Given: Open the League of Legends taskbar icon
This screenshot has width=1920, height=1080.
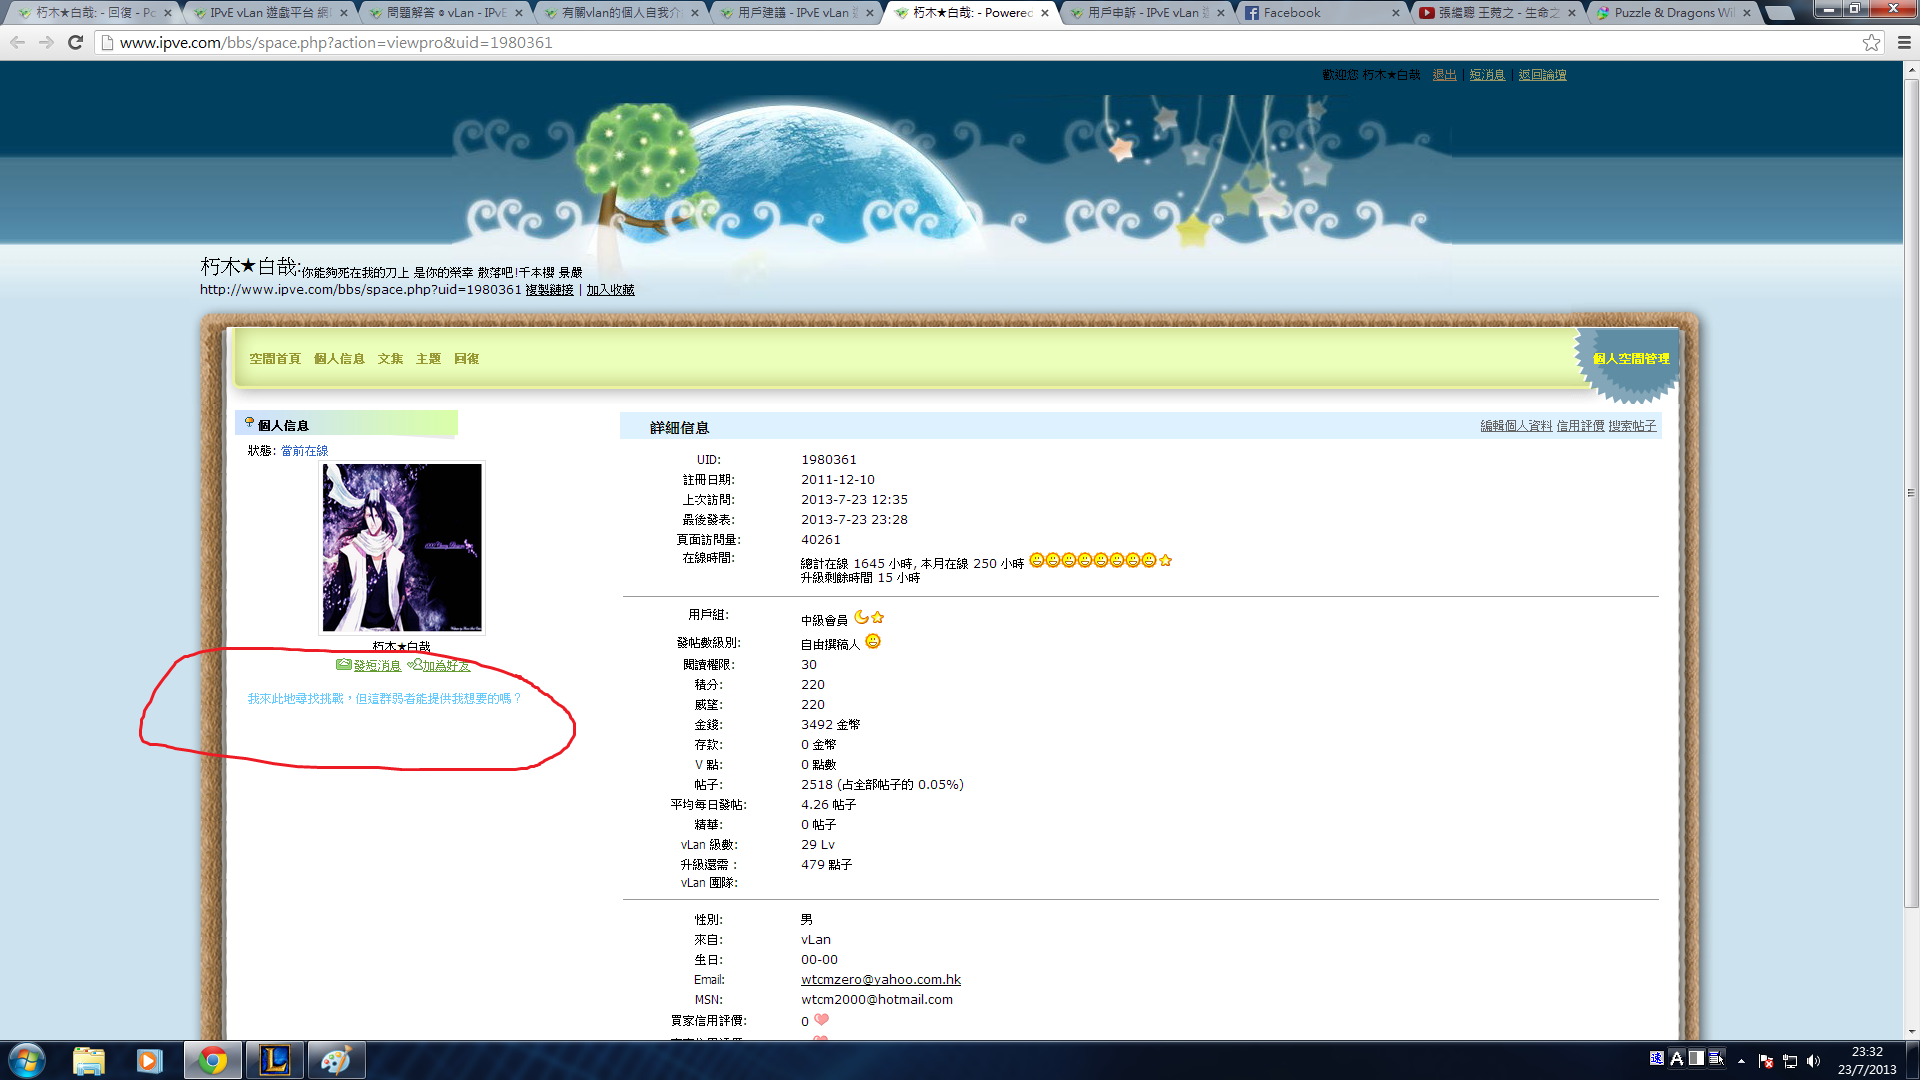Looking at the screenshot, I should [x=274, y=1060].
